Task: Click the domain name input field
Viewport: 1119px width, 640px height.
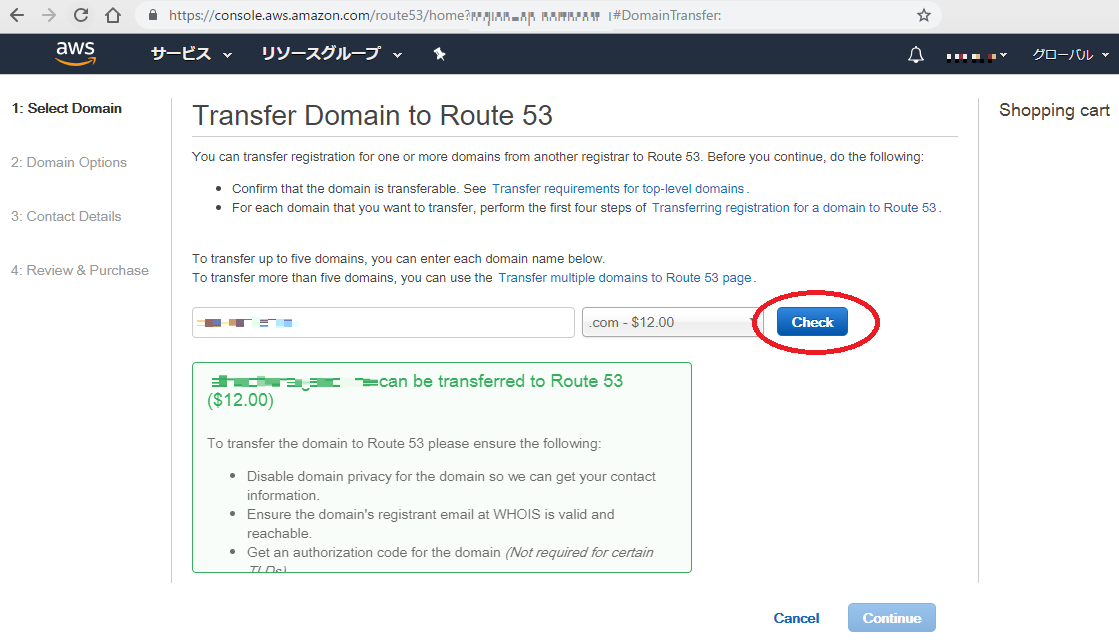Action: (x=383, y=322)
